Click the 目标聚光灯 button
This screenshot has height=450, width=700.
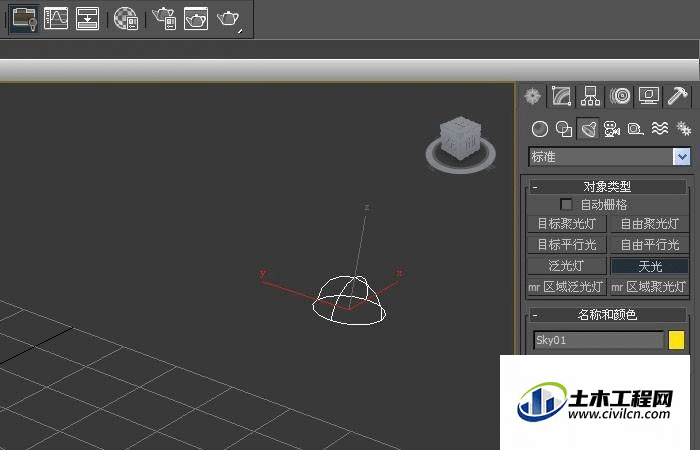point(567,224)
